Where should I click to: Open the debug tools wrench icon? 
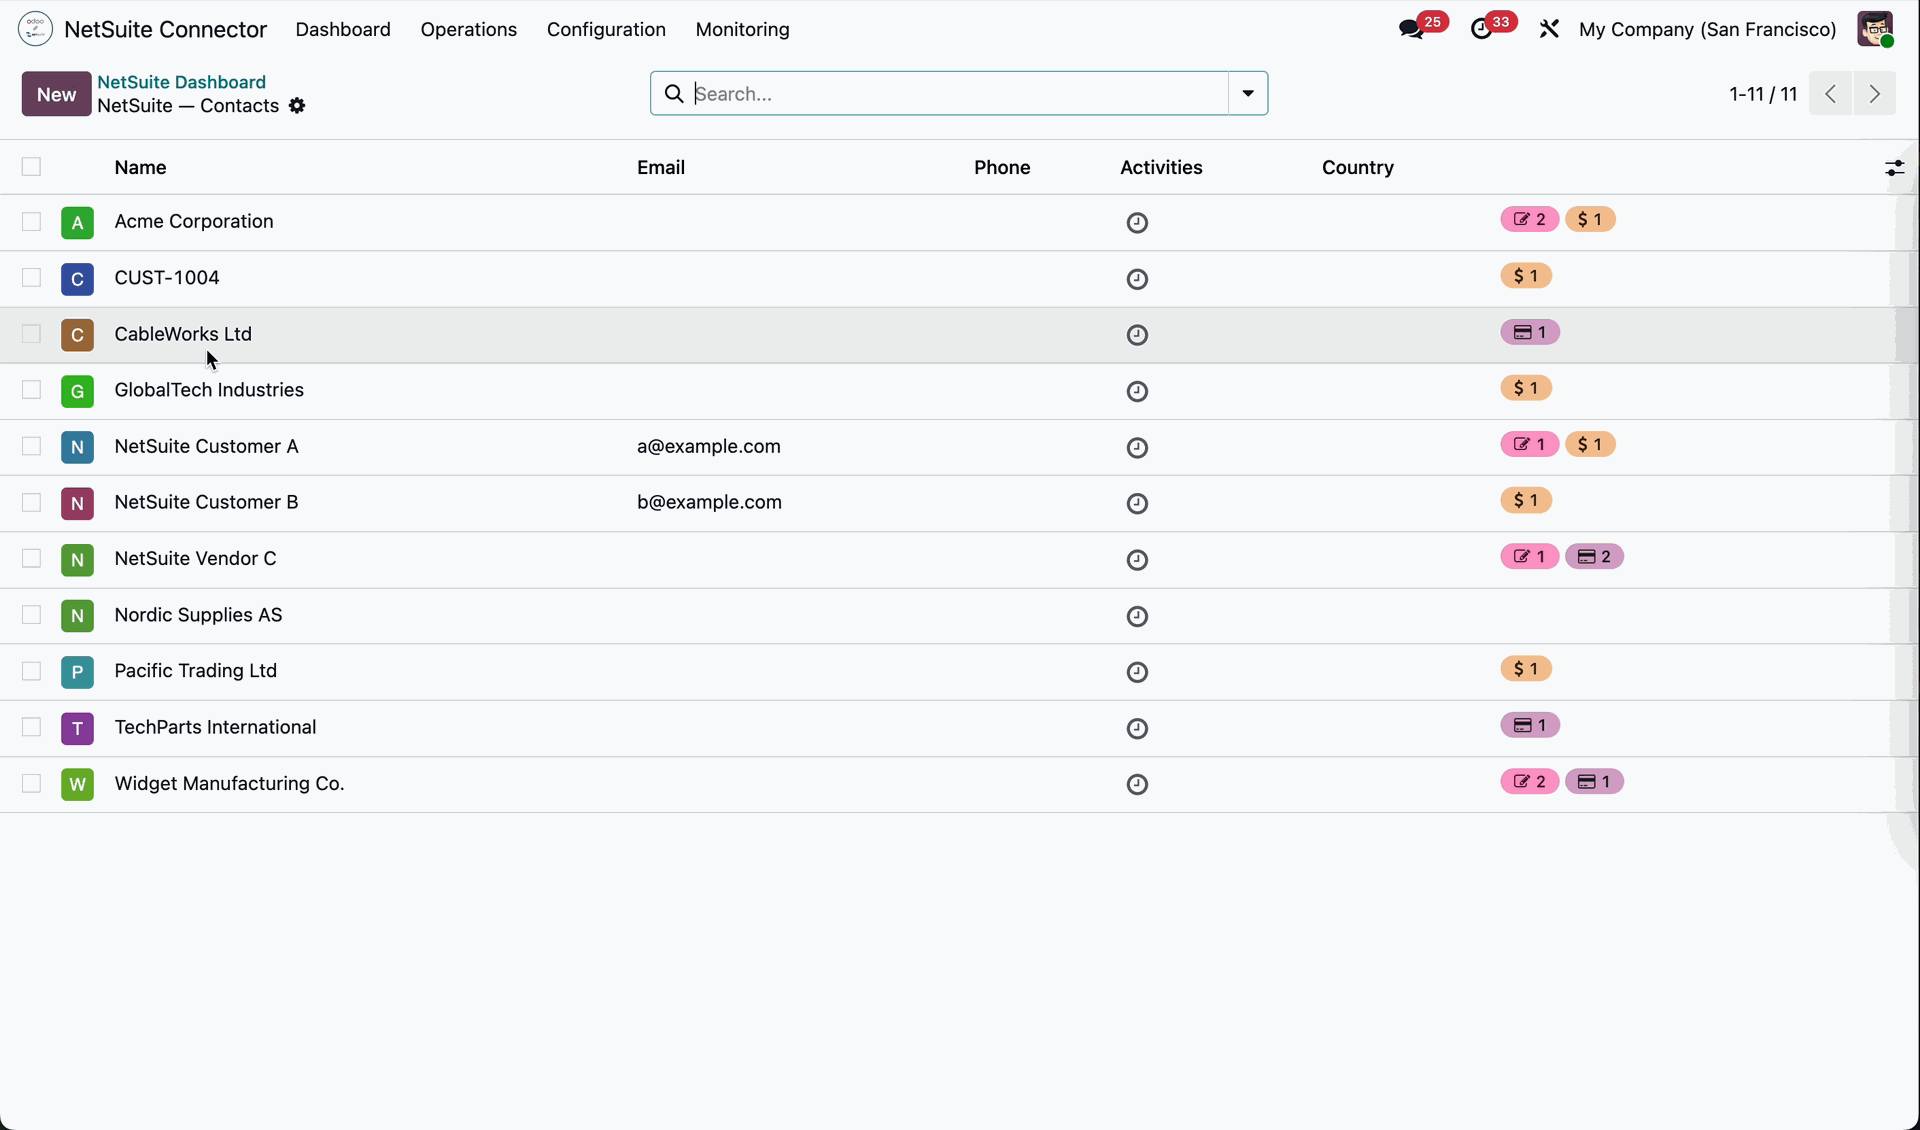click(x=1549, y=29)
